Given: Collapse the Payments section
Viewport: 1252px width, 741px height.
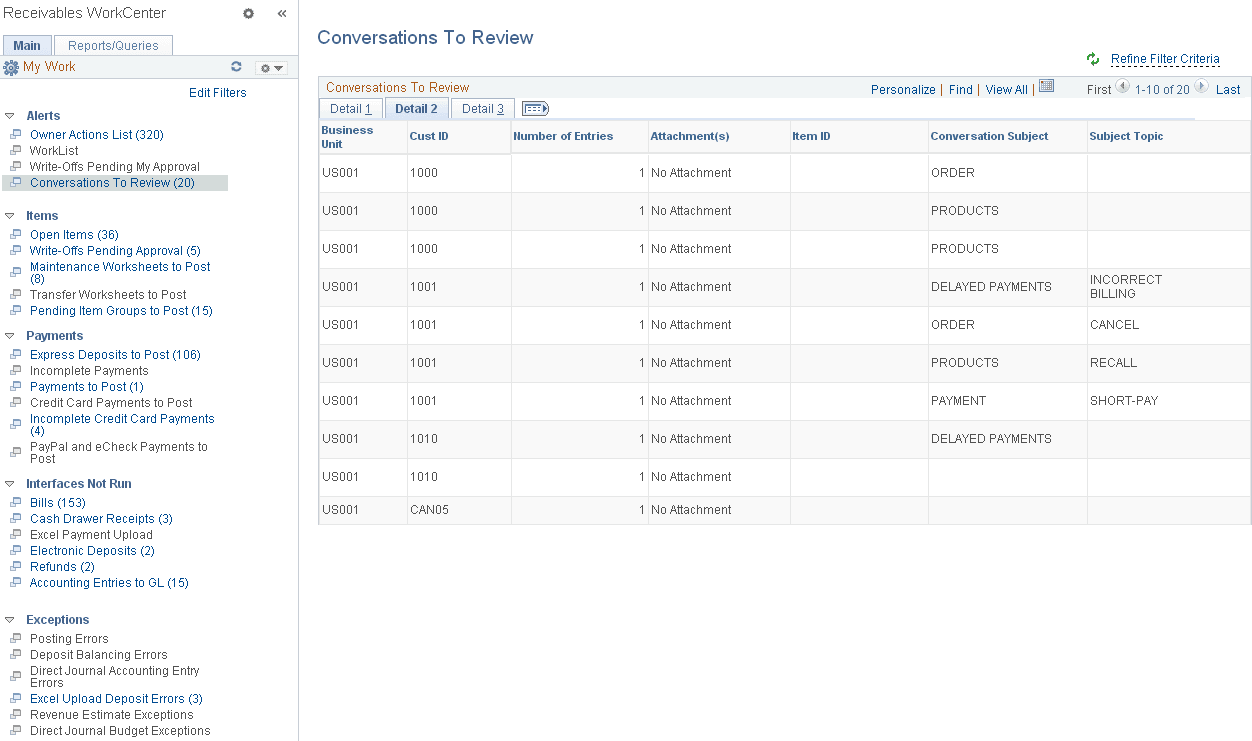Looking at the screenshot, I should (9, 336).
